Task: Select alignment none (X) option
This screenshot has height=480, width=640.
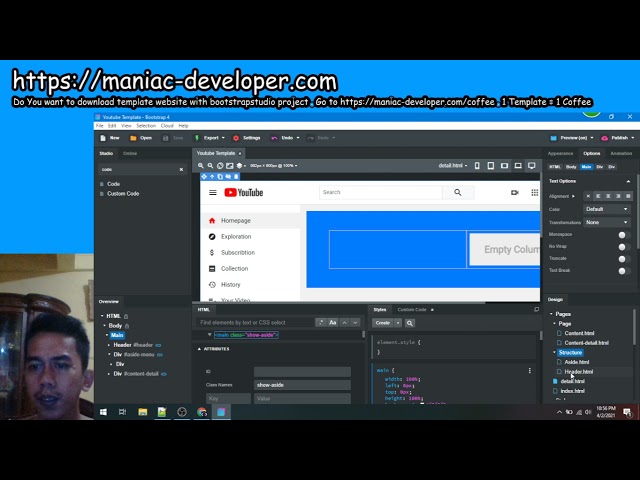Action: tap(588, 196)
